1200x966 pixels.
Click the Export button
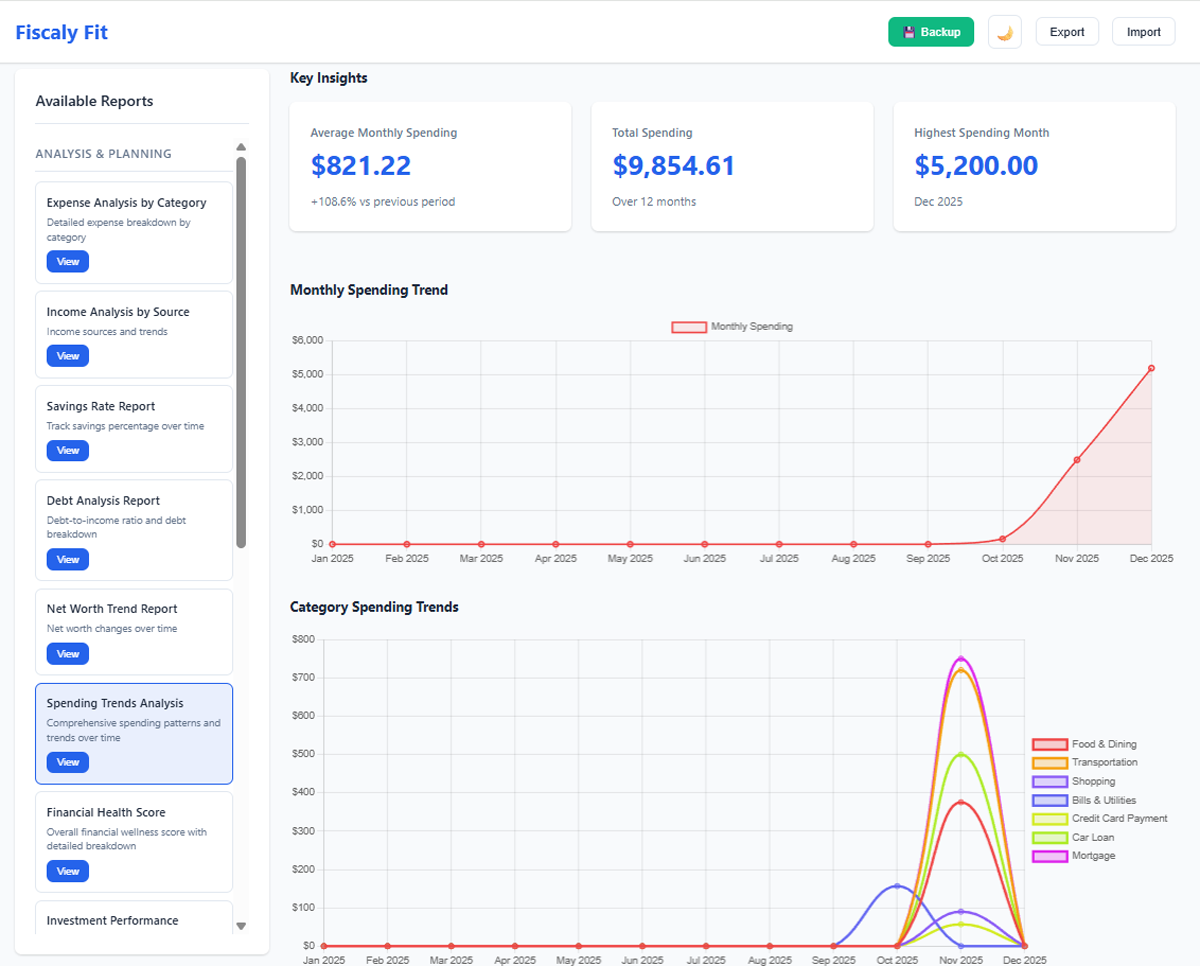coord(1067,31)
